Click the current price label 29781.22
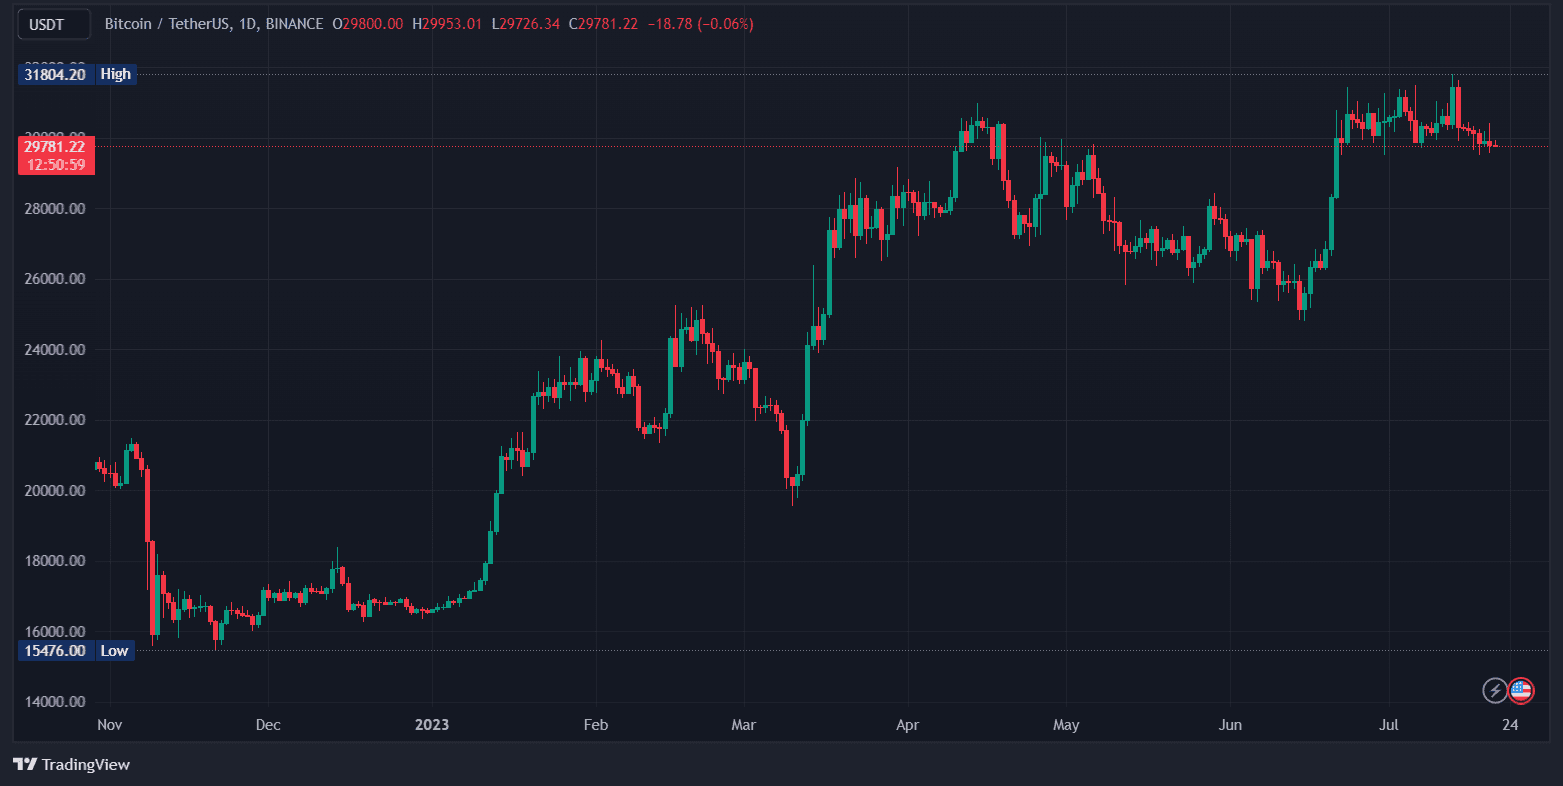Screen dimensions: 1563x786 tap(55, 146)
